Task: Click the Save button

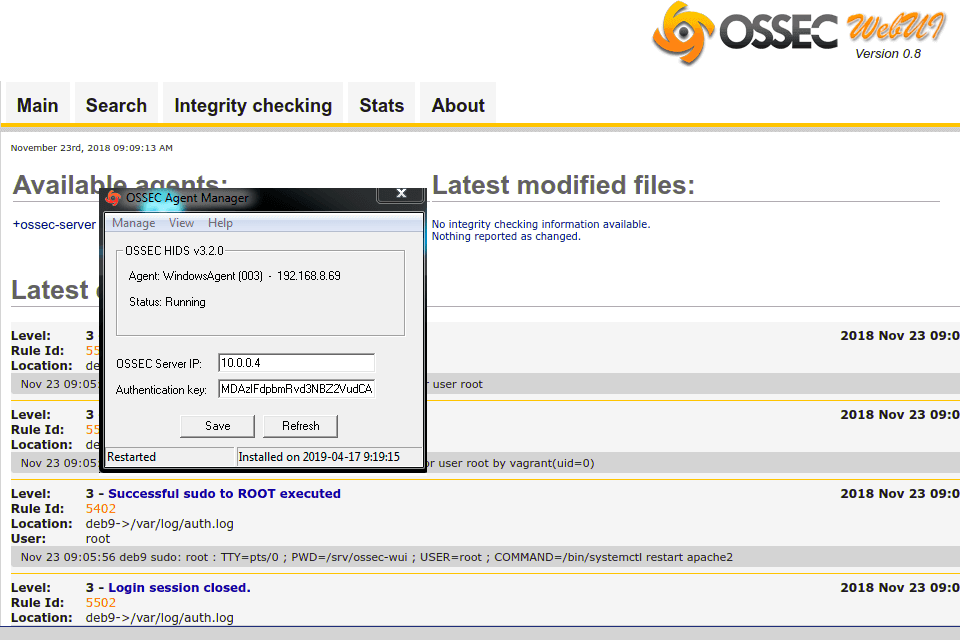Action: (217, 426)
